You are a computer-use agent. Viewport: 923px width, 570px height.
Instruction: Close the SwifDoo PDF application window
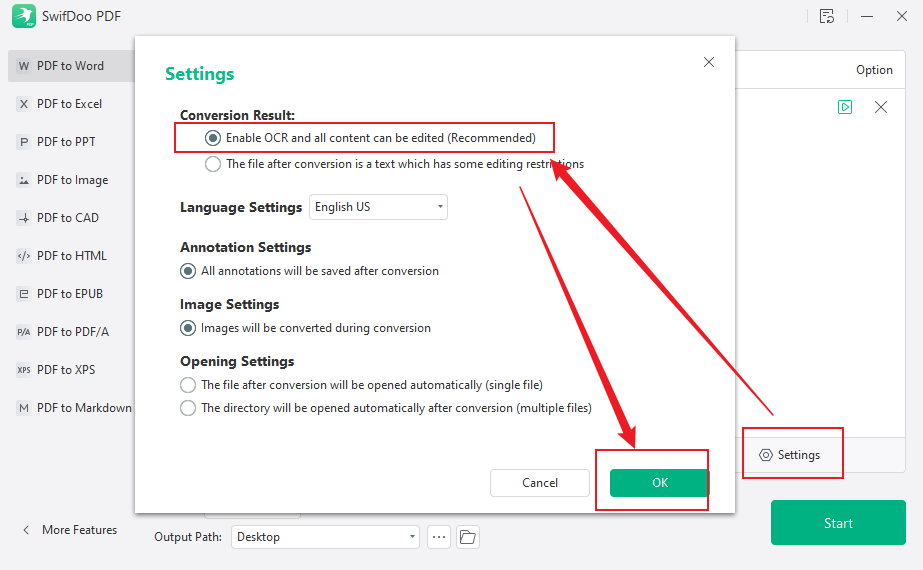(x=902, y=16)
